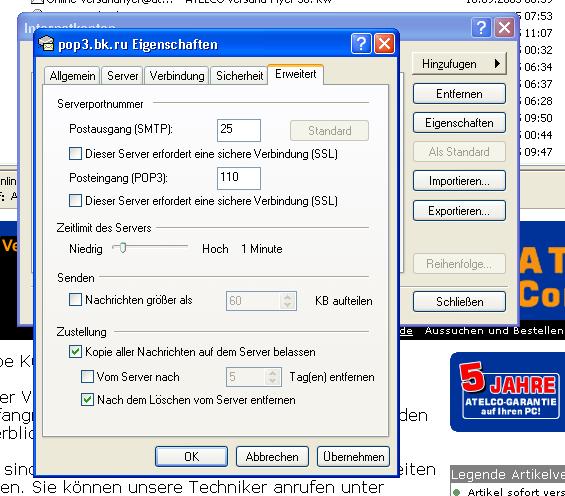The width and height of the screenshot is (565, 496).
Task: Uncheck Kopie aller Nachrichten auf dem Server belassen
Action: click(x=75, y=352)
